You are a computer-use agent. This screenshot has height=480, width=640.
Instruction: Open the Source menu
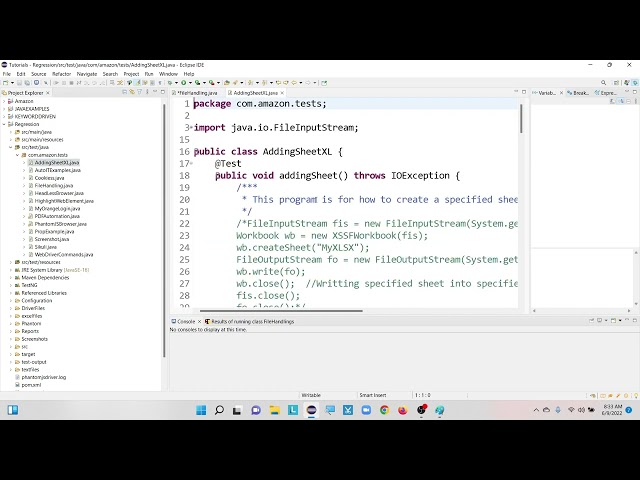39,74
